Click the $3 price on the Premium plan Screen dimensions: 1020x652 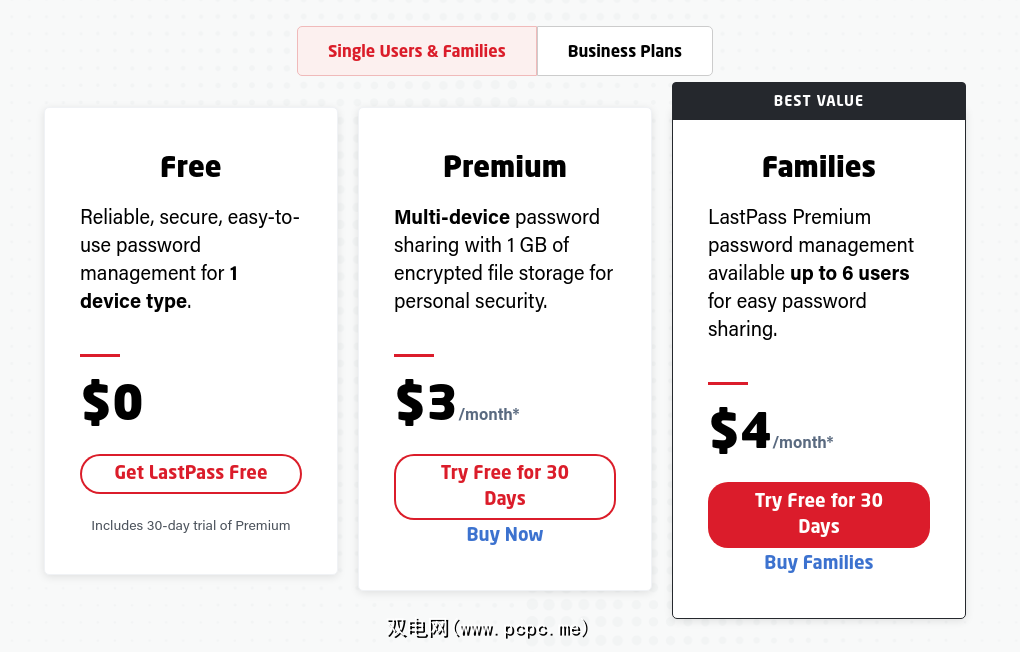[426, 402]
